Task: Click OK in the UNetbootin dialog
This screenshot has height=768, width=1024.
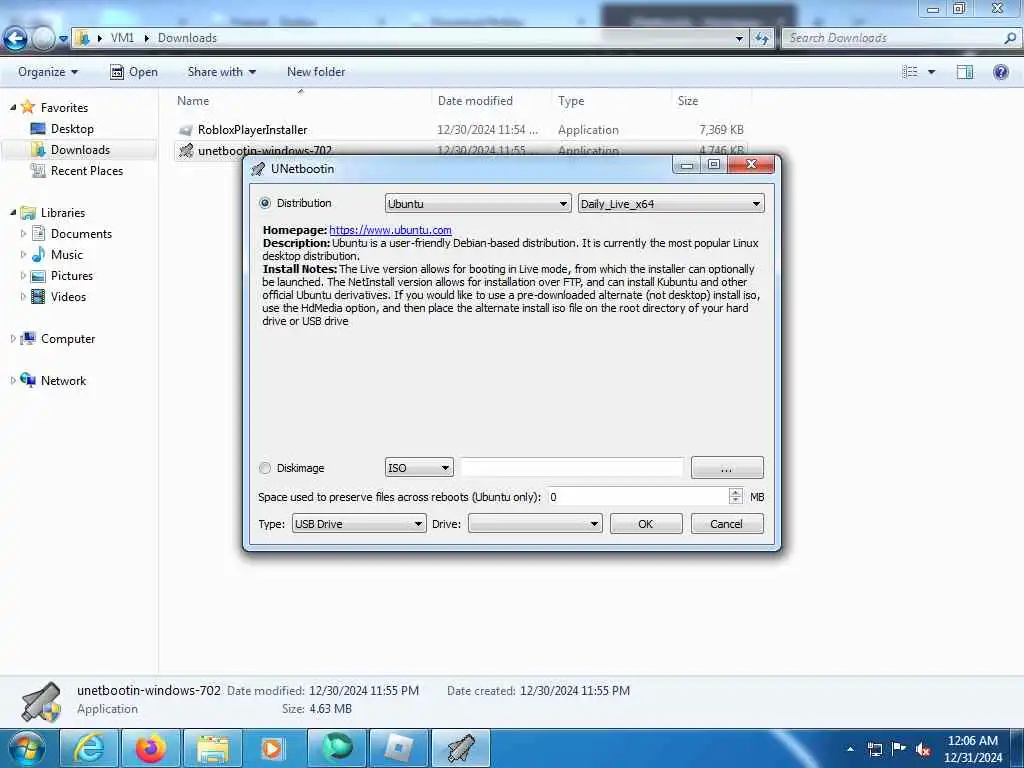Action: pos(646,524)
